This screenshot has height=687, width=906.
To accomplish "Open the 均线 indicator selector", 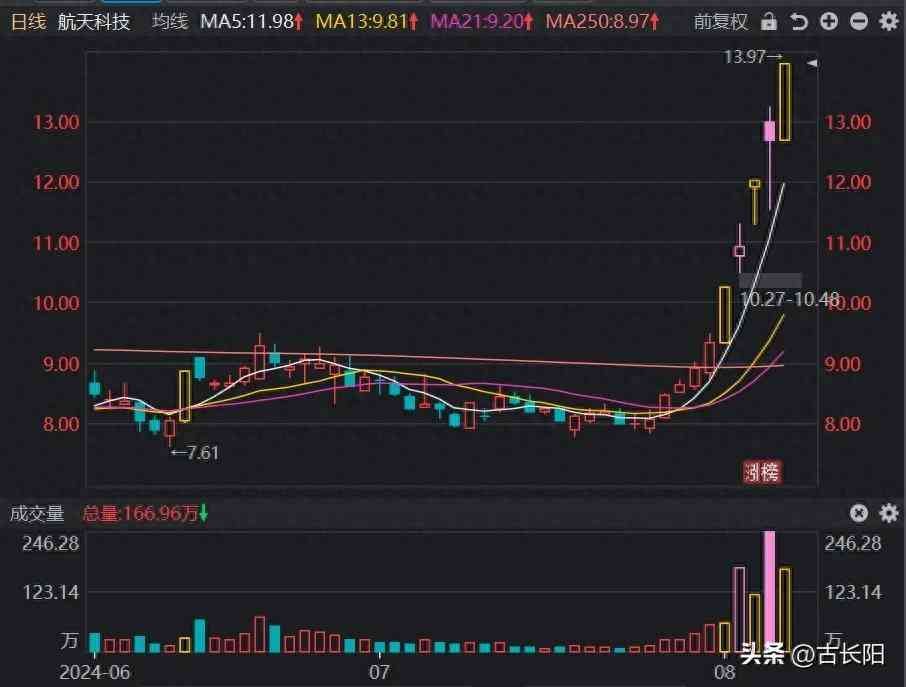I will click(170, 21).
